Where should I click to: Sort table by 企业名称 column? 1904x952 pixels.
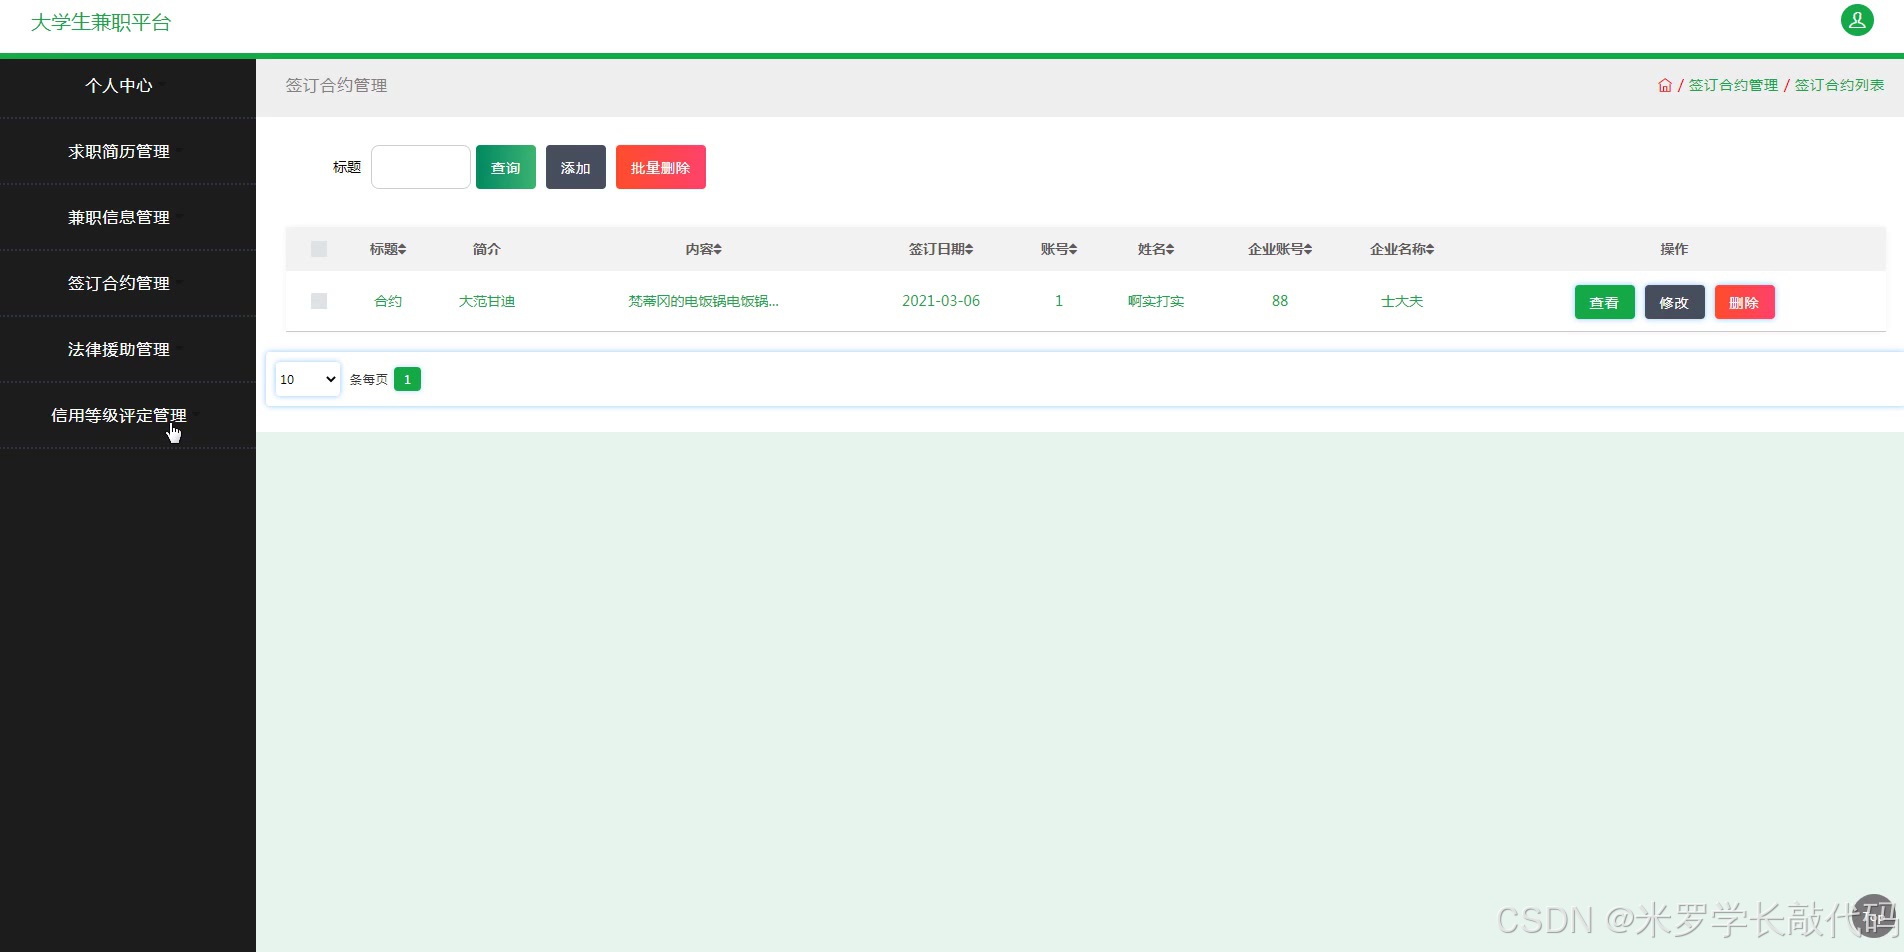tap(1402, 249)
